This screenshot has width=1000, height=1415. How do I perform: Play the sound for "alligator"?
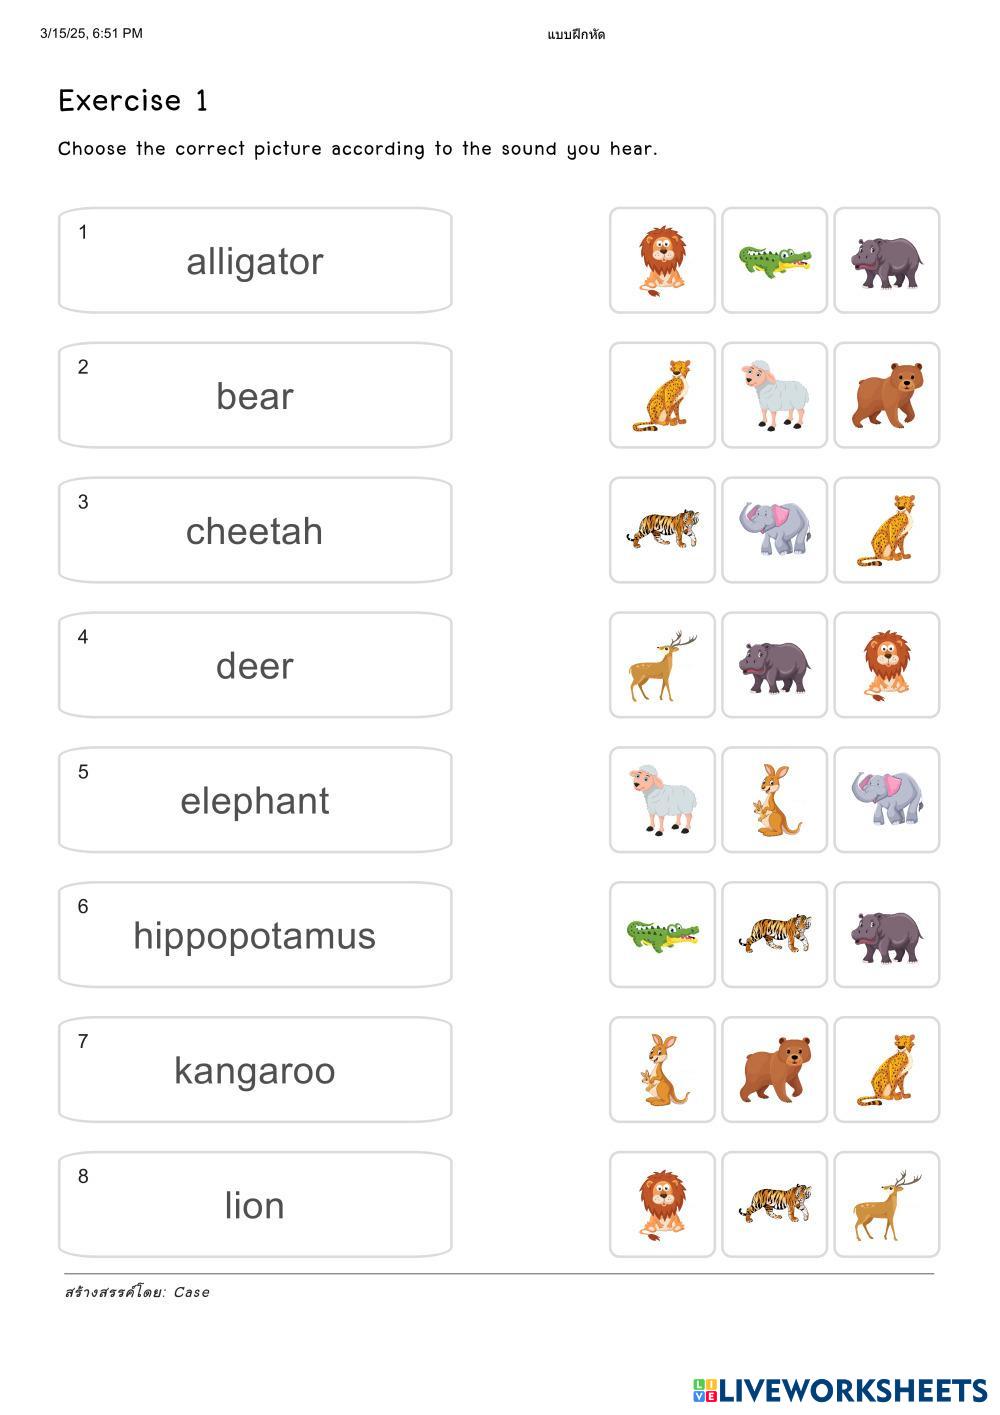(255, 261)
